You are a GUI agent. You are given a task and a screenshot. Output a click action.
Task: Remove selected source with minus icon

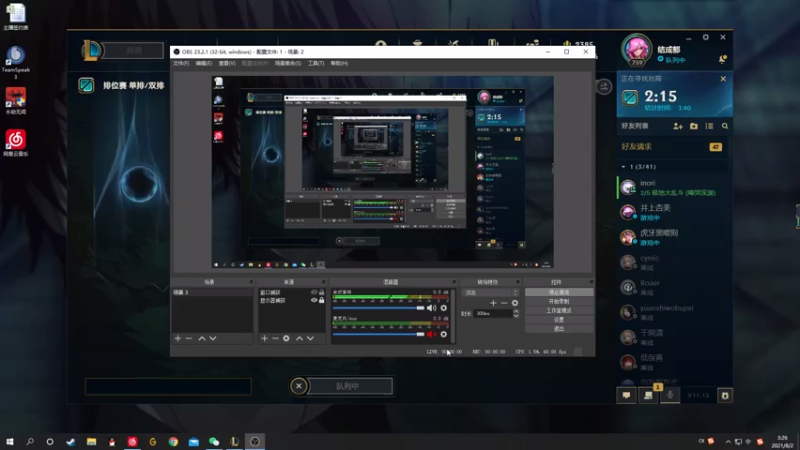click(275, 338)
